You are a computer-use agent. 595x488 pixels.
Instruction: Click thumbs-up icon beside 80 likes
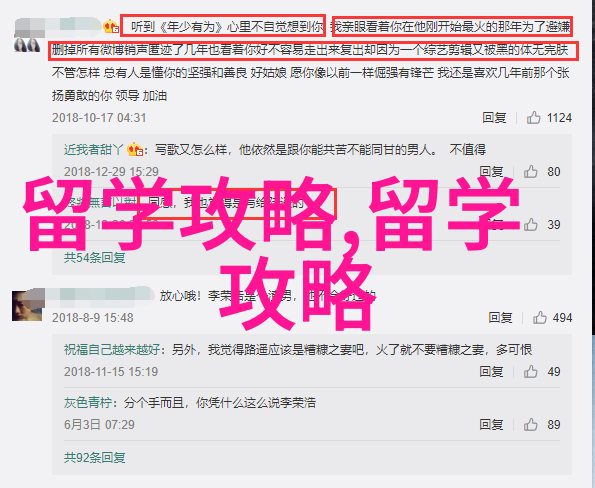(531, 172)
